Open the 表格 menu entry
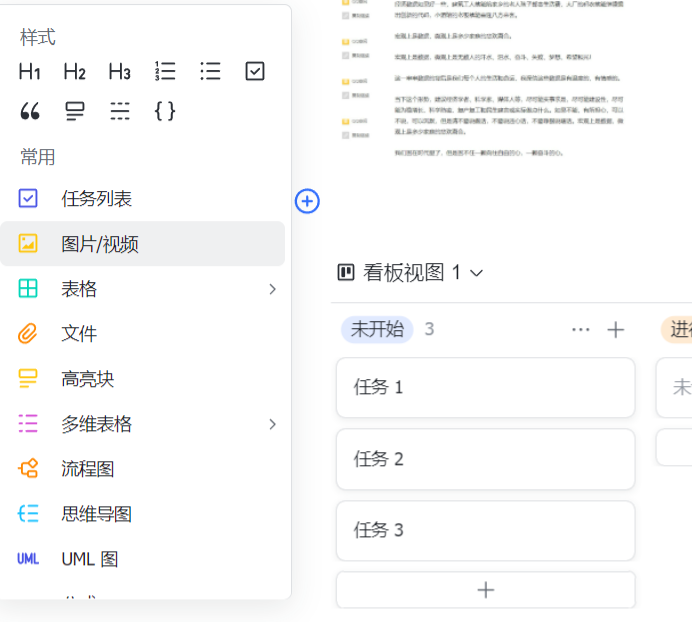 [x=143, y=289]
